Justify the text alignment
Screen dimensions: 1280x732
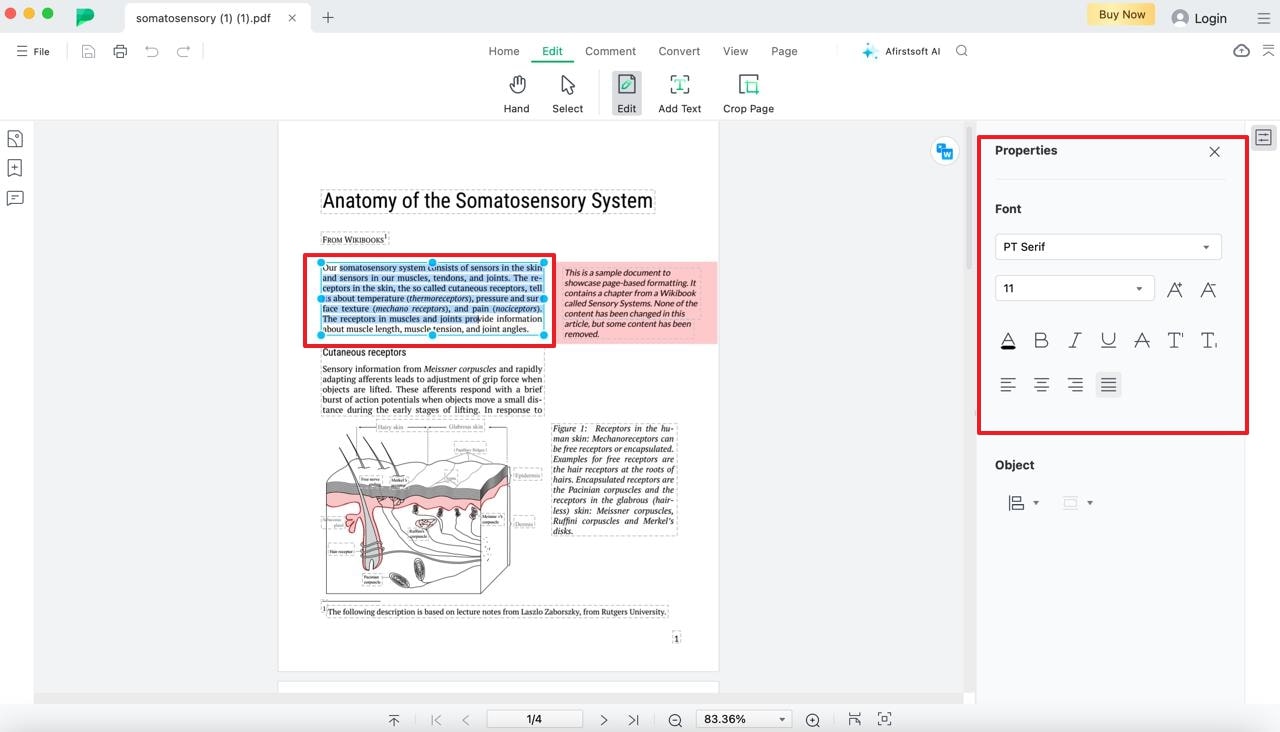pyautogui.click(x=1108, y=385)
